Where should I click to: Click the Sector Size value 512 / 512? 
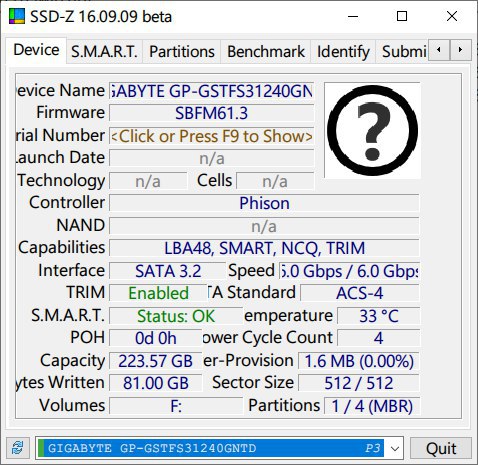click(359, 383)
